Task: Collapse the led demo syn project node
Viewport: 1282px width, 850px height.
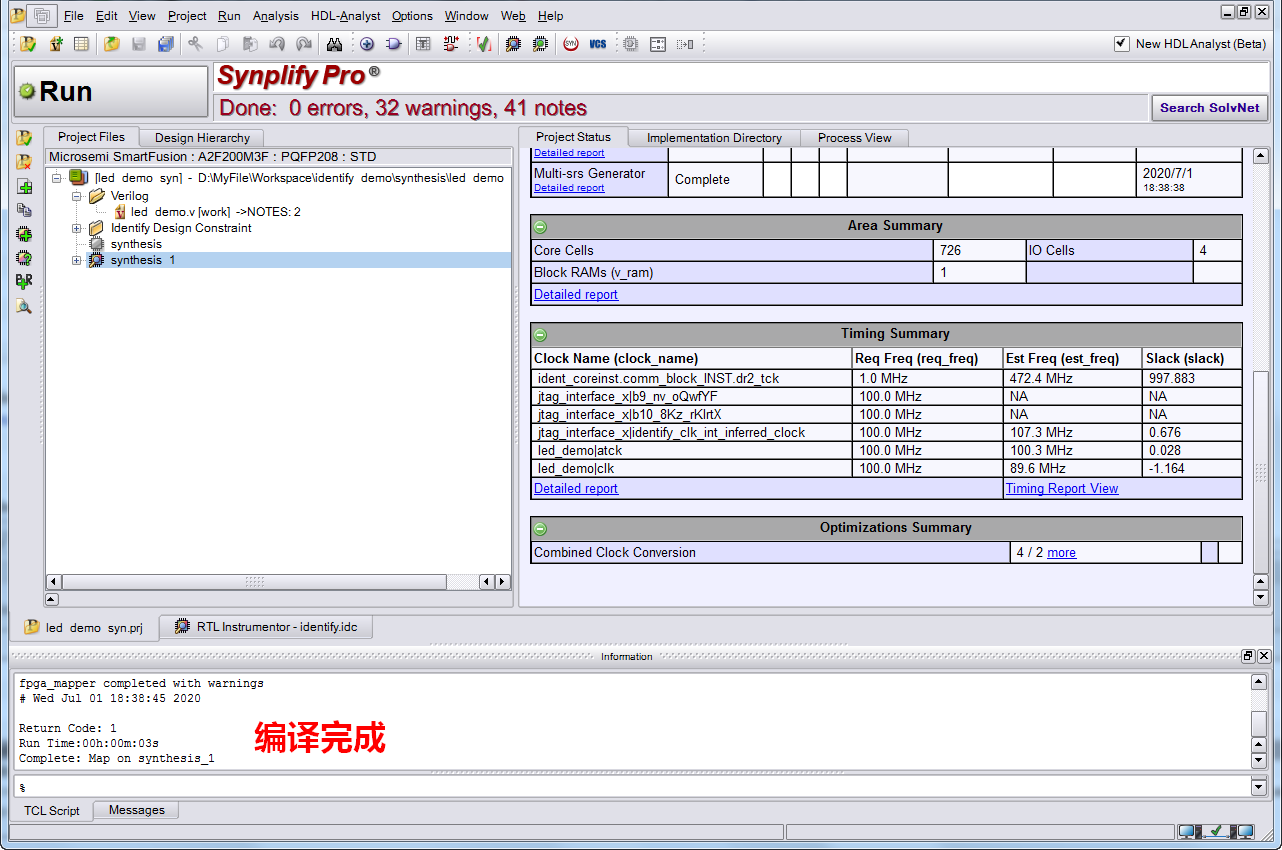Action: 57,178
